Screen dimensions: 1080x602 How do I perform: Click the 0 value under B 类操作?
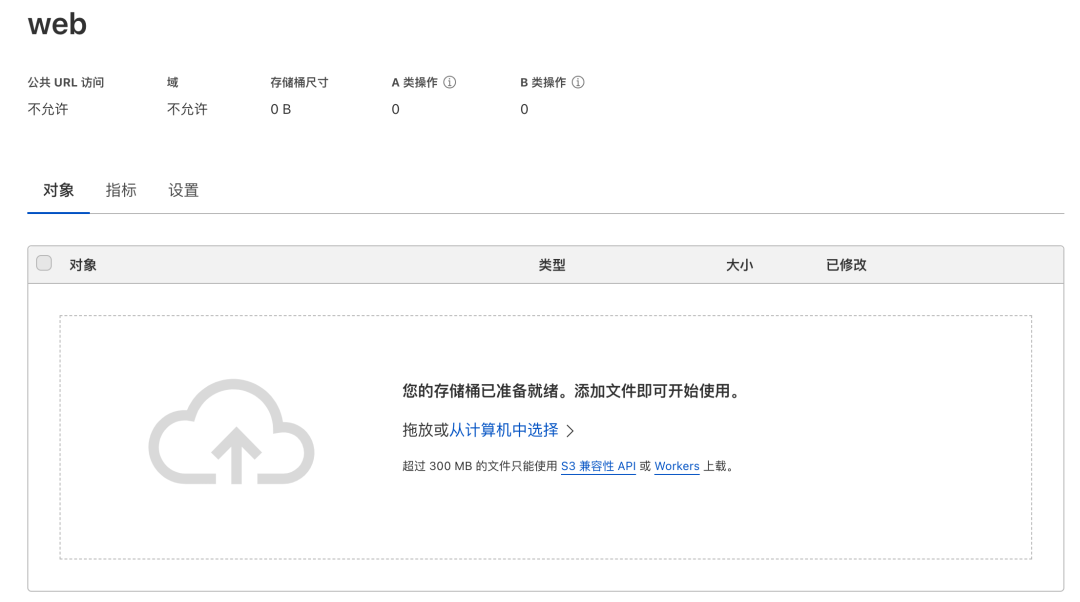tap(524, 110)
